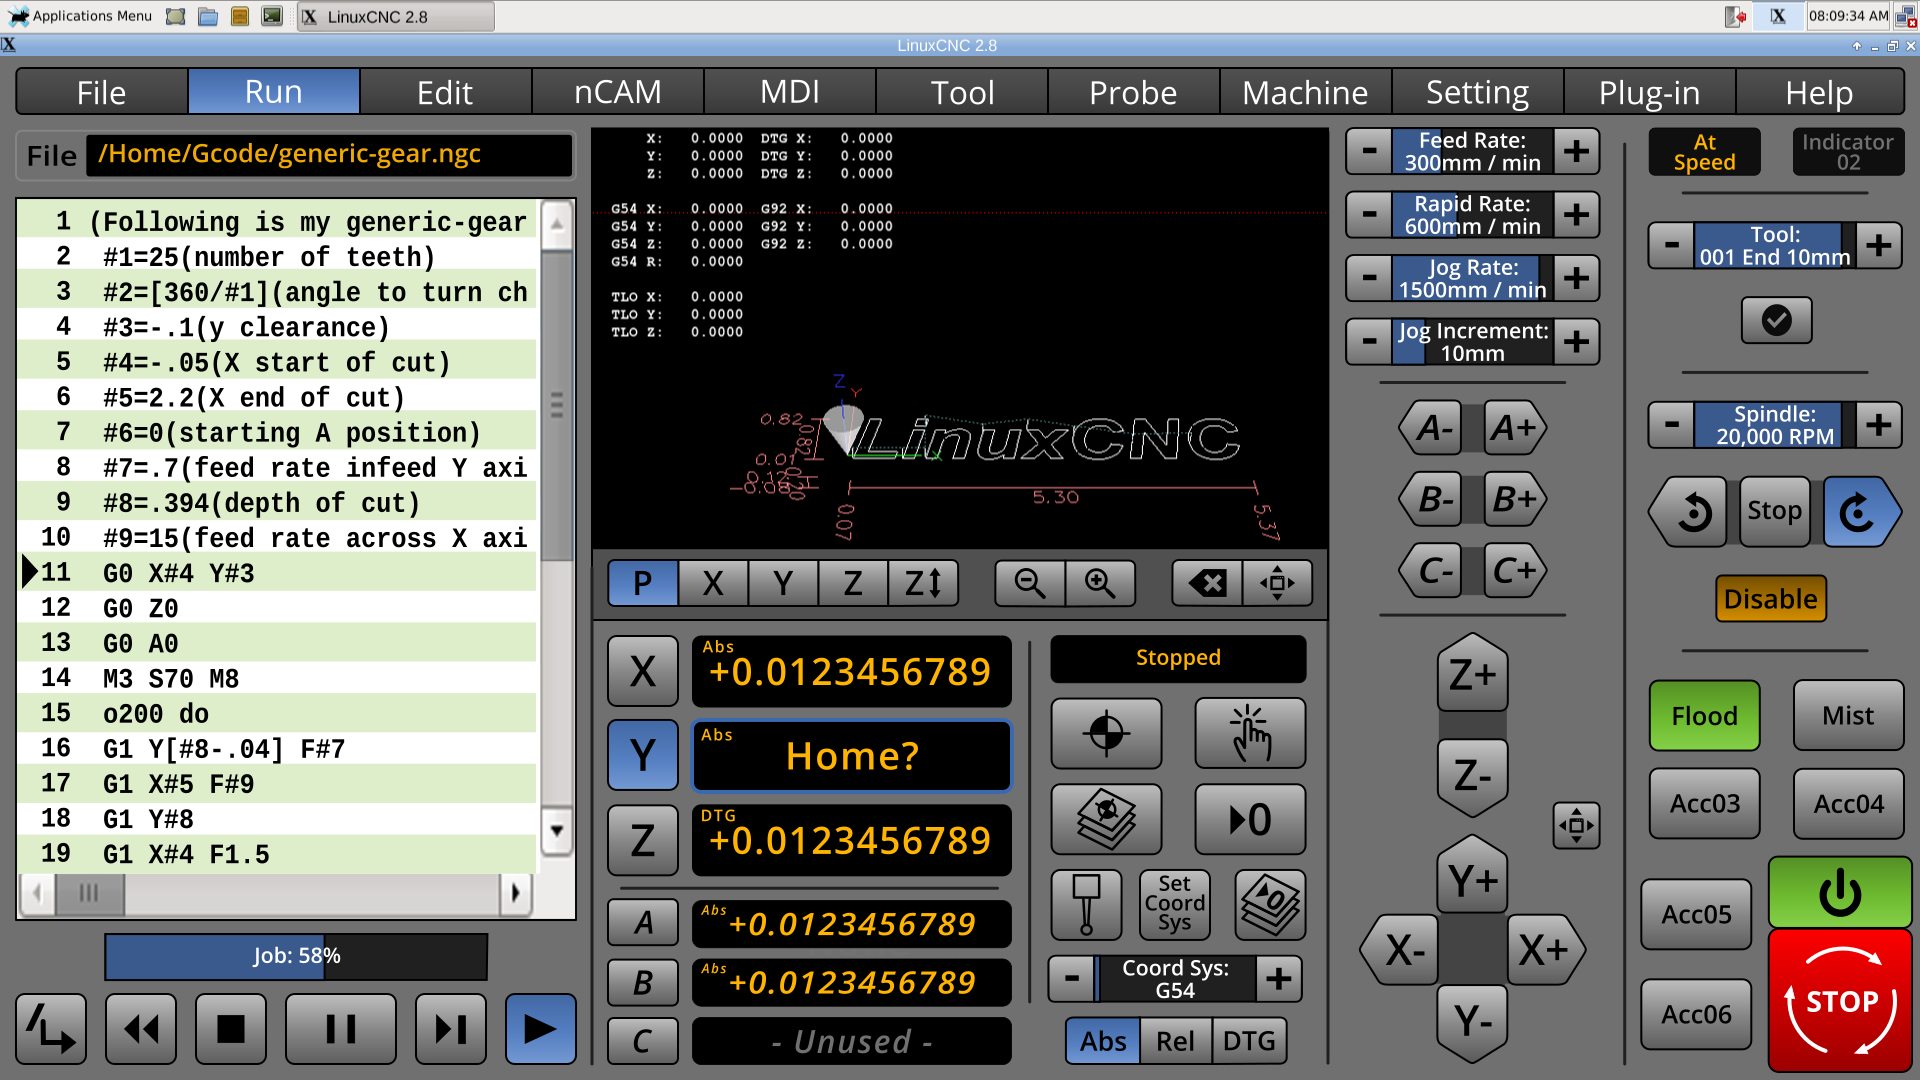
Task: Switch preview to Z view
Action: (x=853, y=583)
